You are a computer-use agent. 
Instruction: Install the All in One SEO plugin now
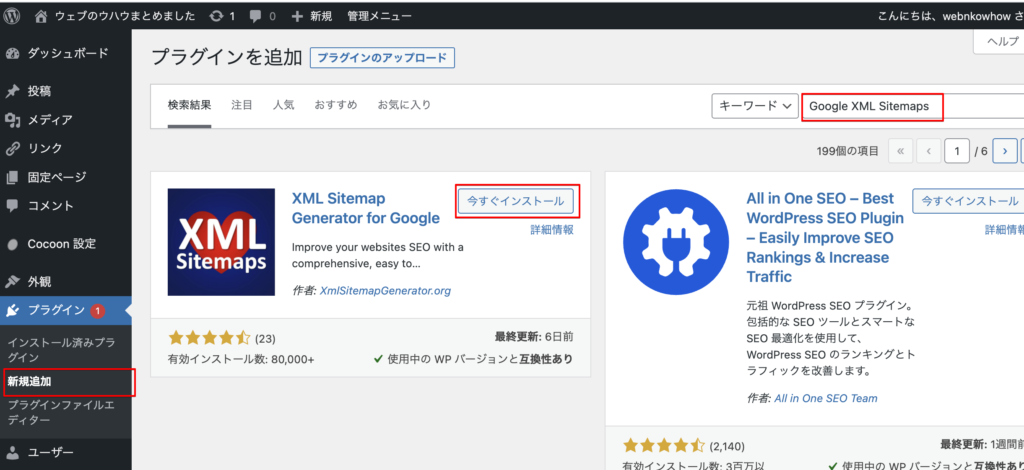tap(970, 201)
